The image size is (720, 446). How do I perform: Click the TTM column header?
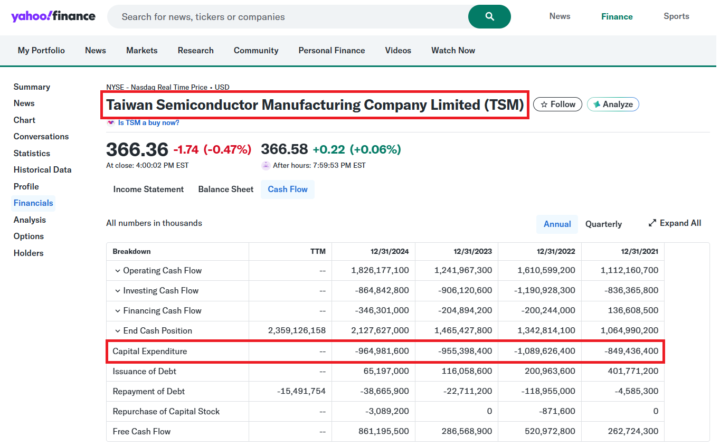318,252
